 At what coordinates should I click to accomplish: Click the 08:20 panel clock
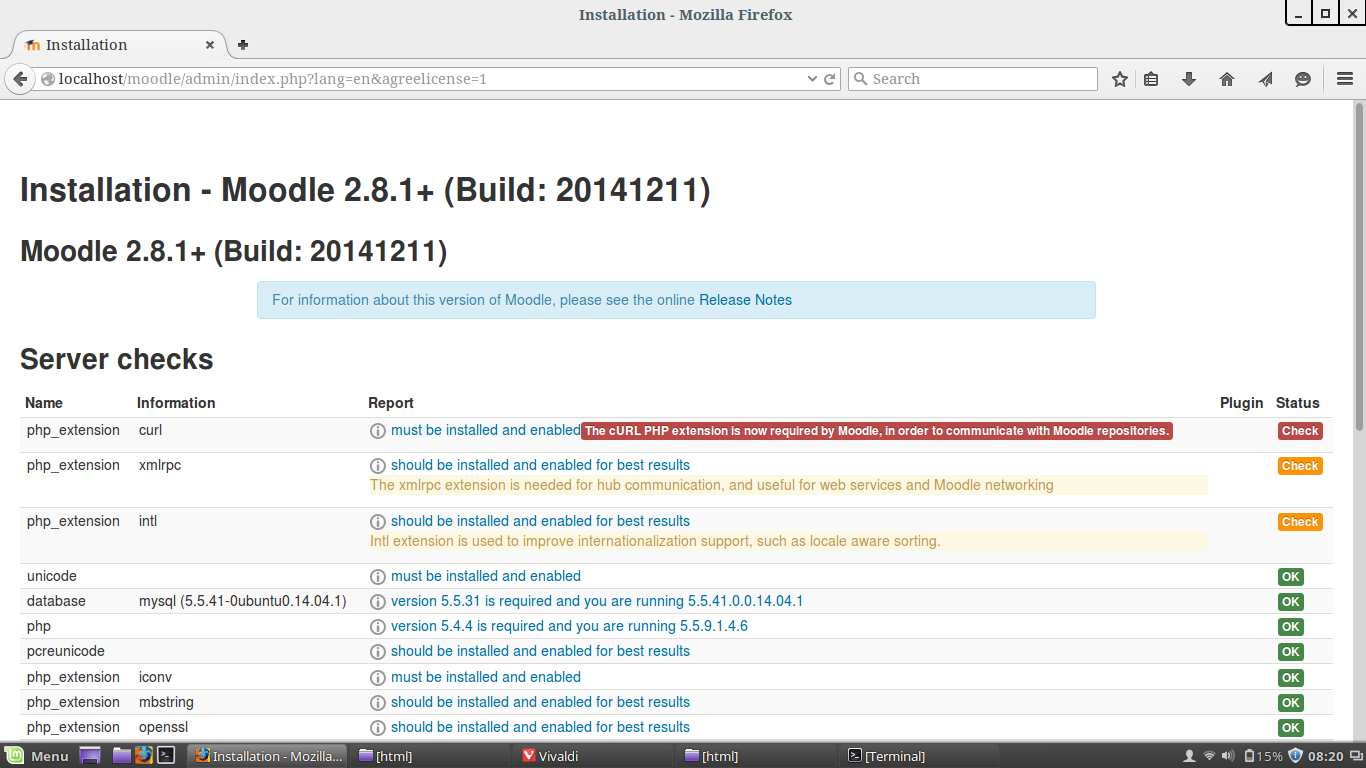pos(1326,756)
